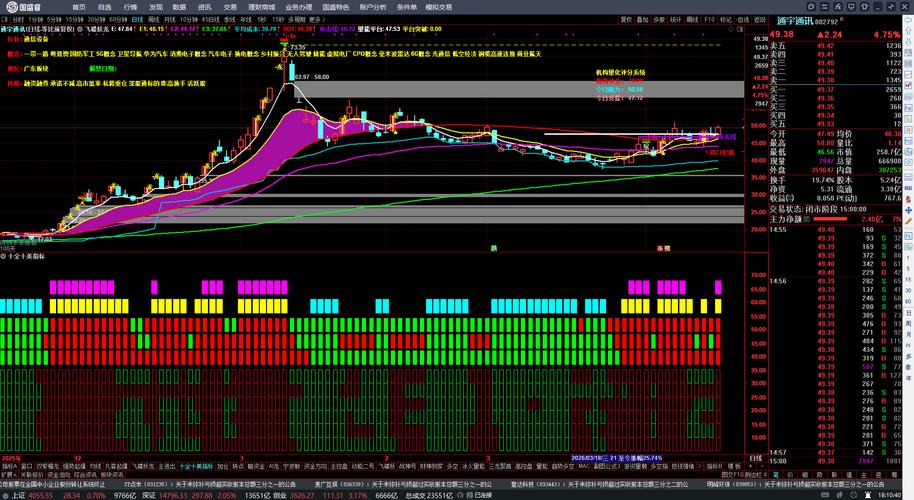The image size is (914, 500).
Task: Select the 三龙聚首 indicator tab
Action: [x=499, y=466]
